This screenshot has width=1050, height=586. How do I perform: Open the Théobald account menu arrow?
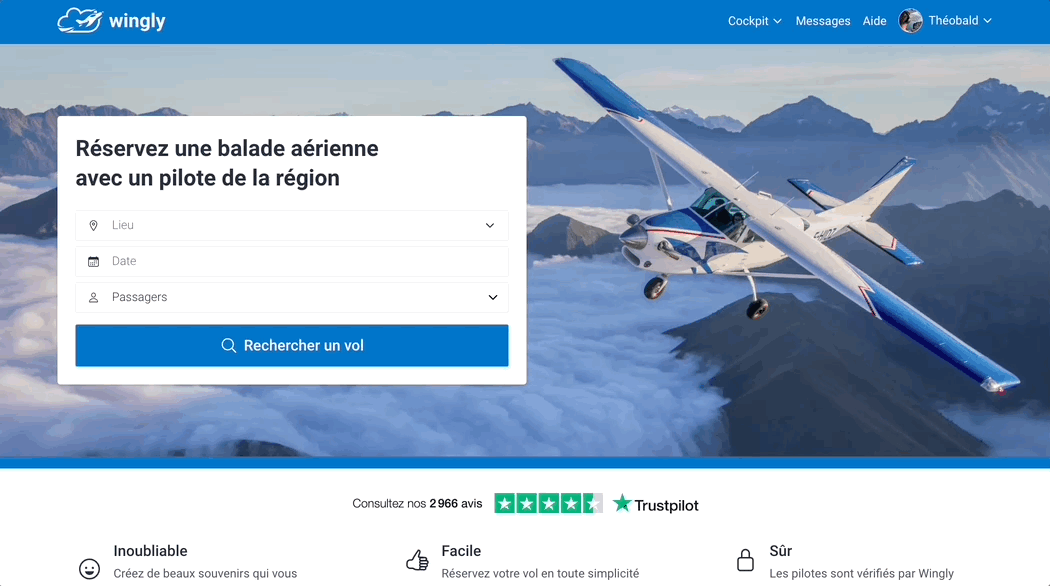coord(988,21)
